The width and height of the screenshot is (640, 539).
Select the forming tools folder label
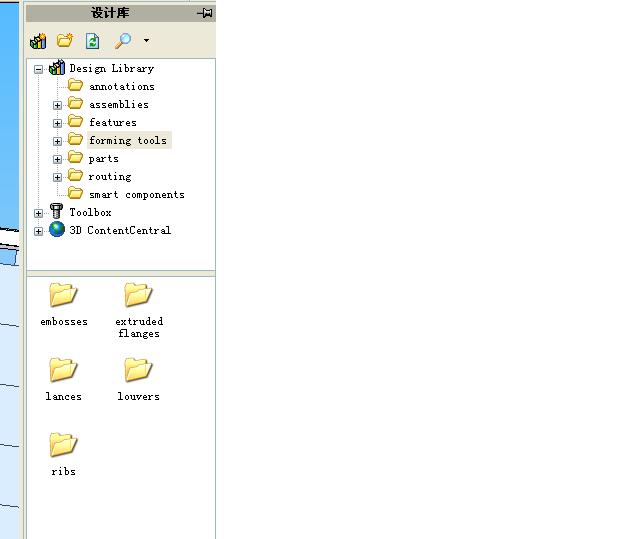tap(128, 140)
